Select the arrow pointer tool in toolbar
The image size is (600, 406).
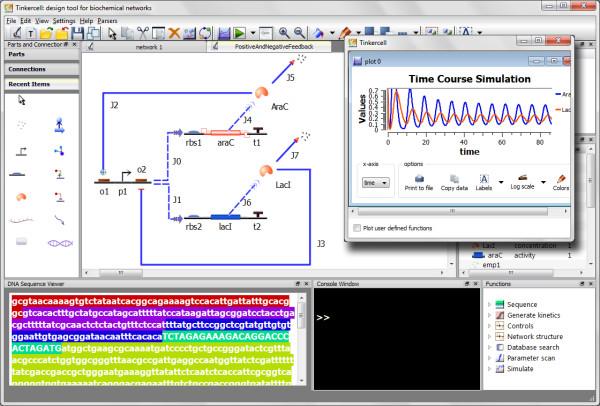pyautogui.click(x=110, y=35)
